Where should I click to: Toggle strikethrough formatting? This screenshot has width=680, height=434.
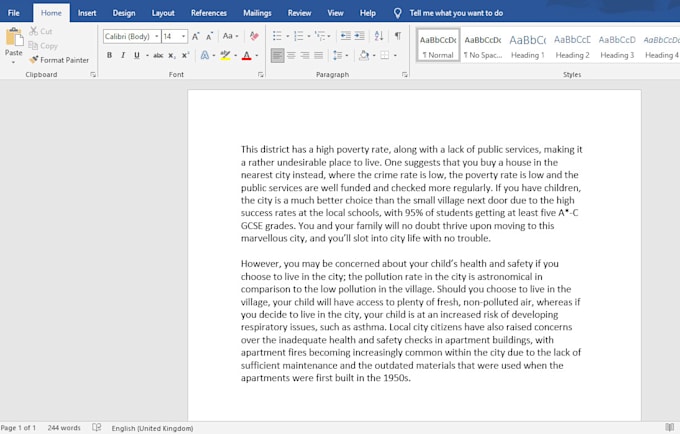pyautogui.click(x=158, y=55)
